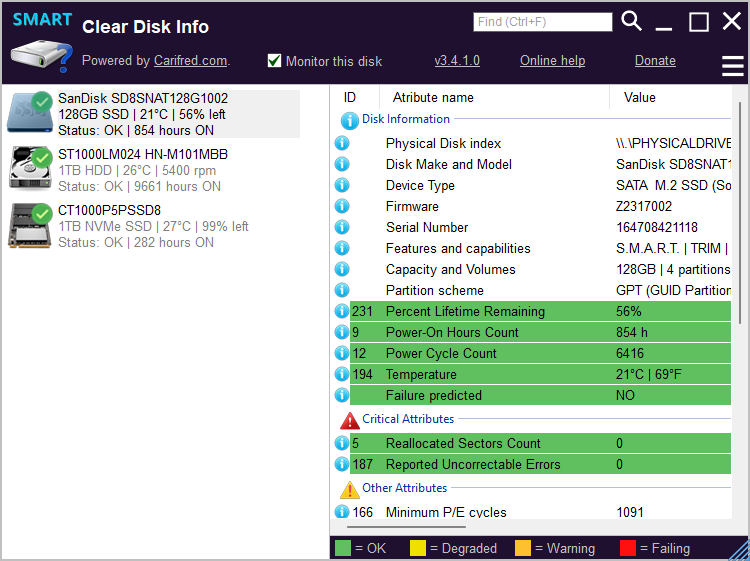
Task: Click the 1TB NVMe SSD details line
Action: click(153, 226)
